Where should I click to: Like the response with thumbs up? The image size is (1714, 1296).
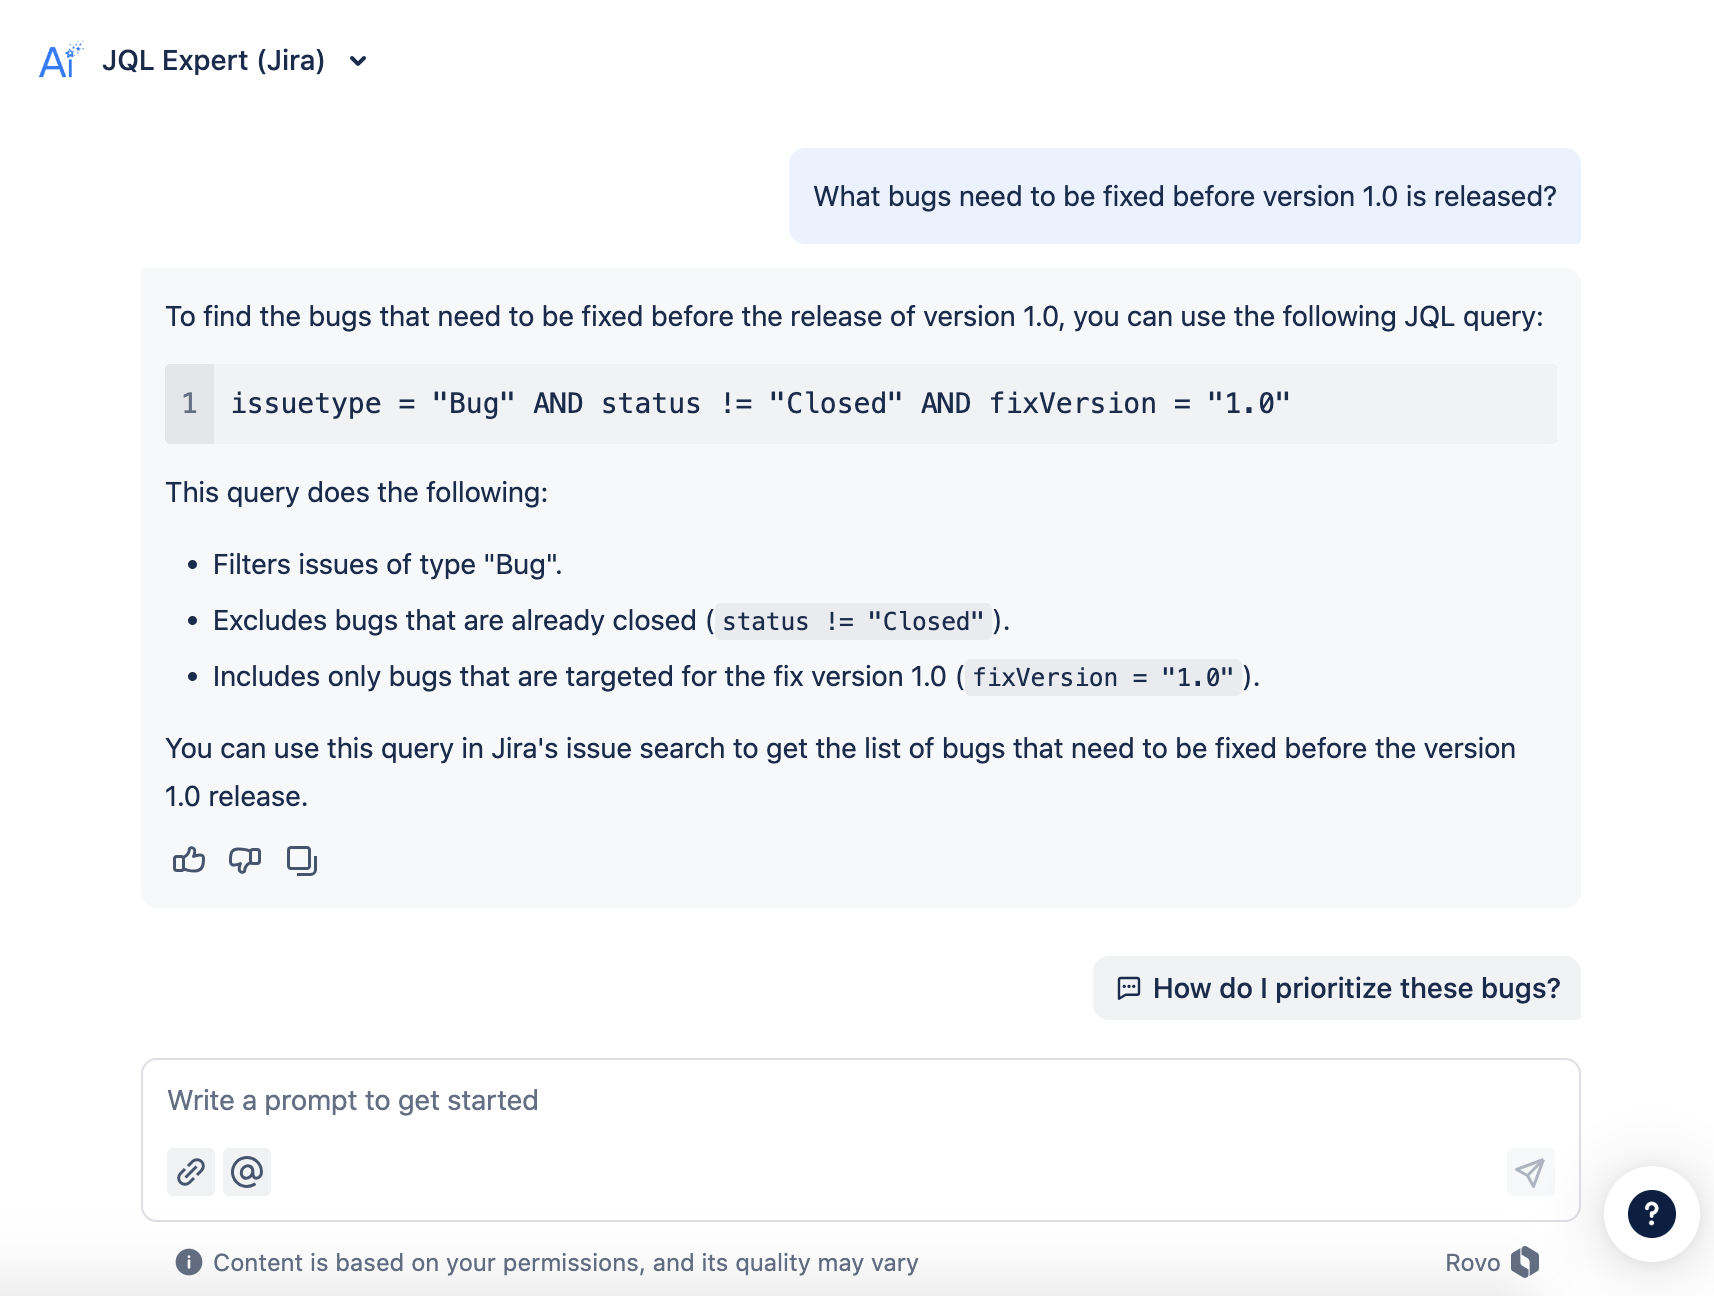[189, 860]
